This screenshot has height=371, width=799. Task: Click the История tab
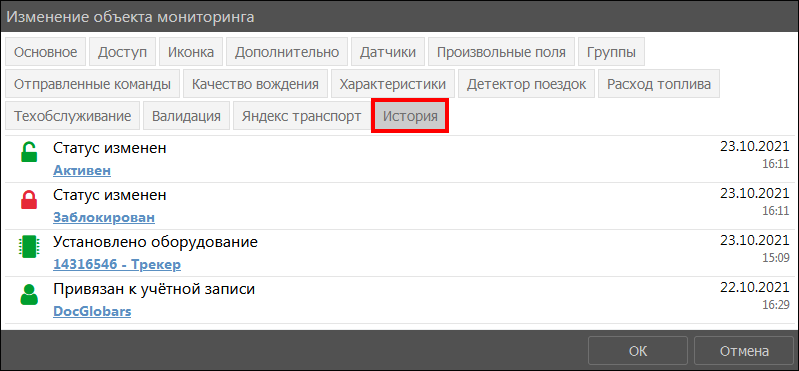pyautogui.click(x=410, y=116)
